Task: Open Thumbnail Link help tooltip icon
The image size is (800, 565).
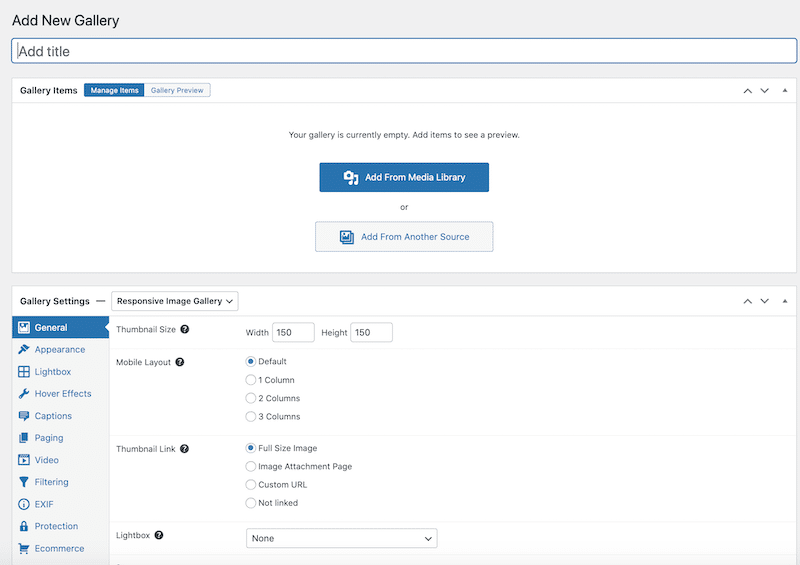Action: click(184, 449)
